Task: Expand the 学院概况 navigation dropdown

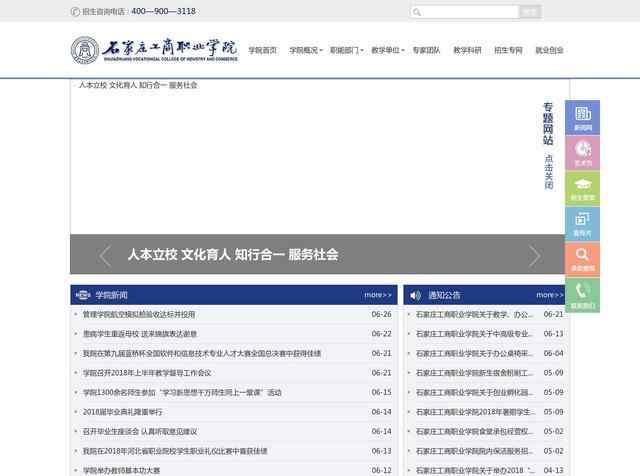Action: tap(306, 50)
